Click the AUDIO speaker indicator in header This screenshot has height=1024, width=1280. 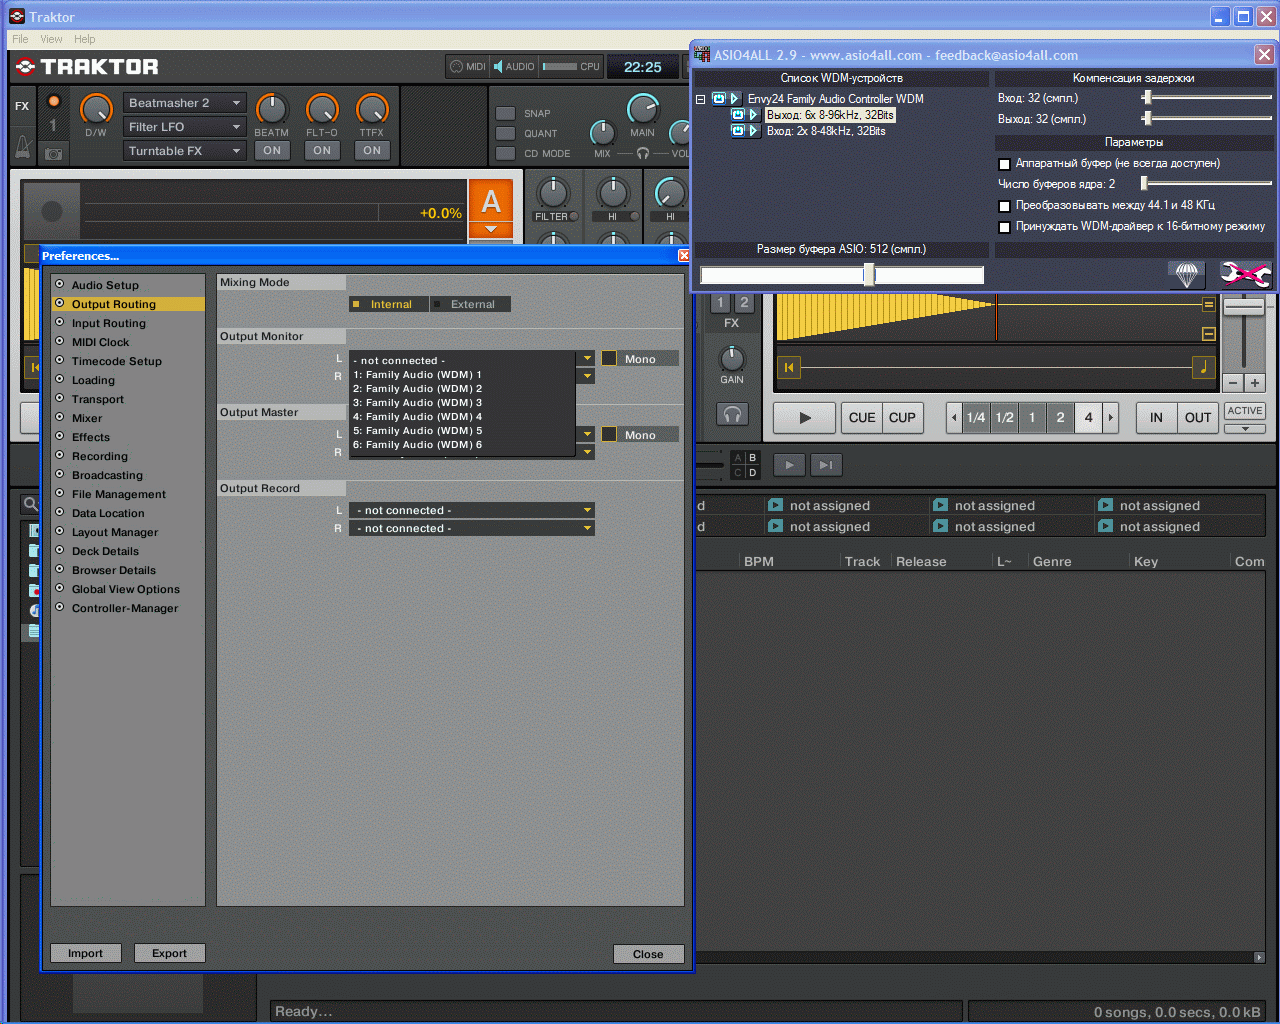point(514,67)
